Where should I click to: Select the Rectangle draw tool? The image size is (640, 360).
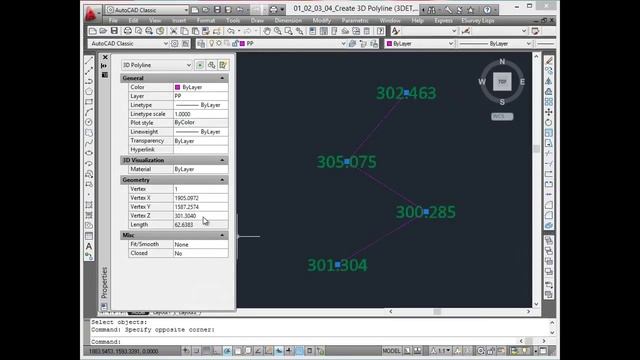click(89, 102)
